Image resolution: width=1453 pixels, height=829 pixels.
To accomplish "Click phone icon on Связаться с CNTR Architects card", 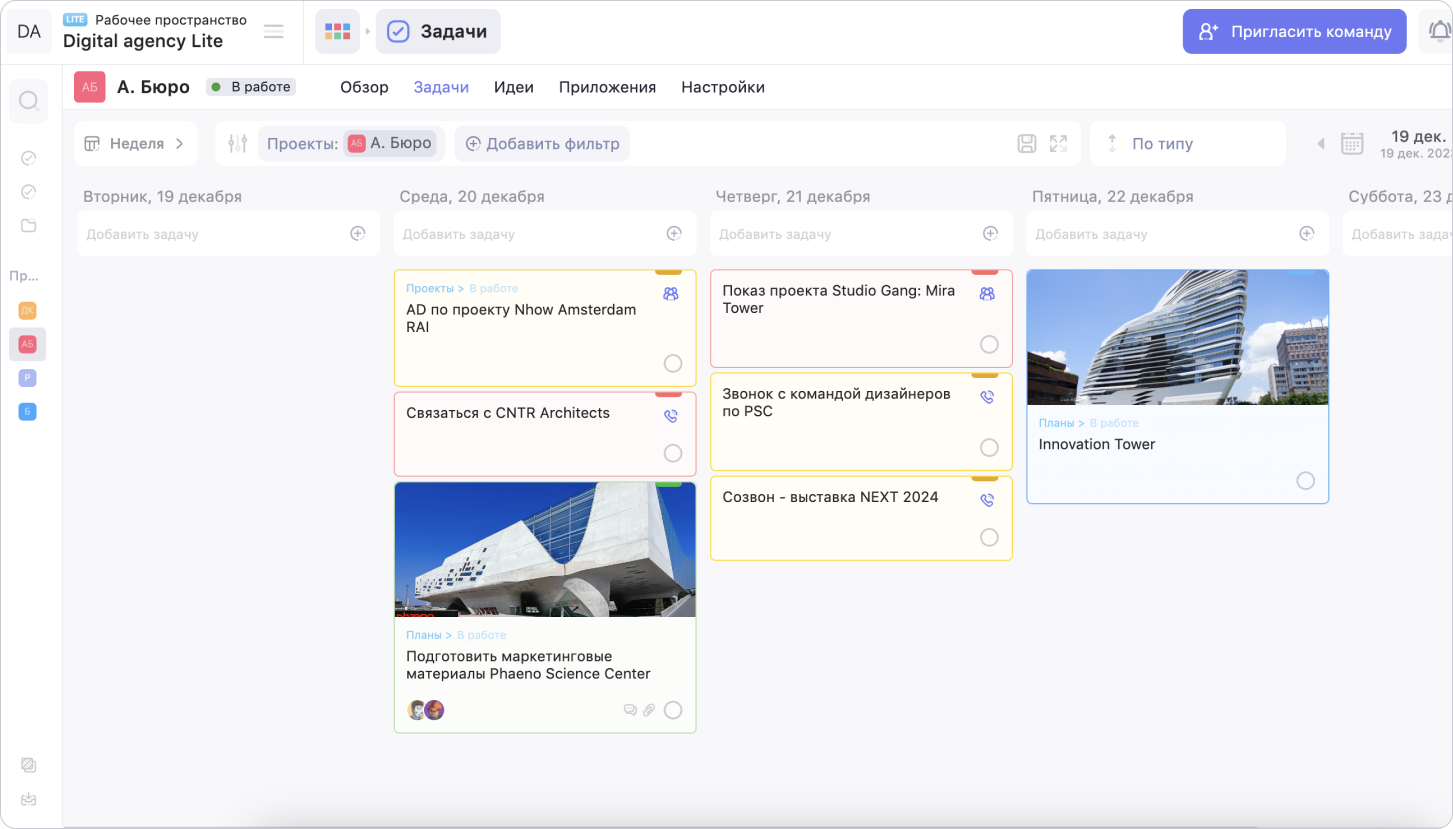I will click(671, 416).
